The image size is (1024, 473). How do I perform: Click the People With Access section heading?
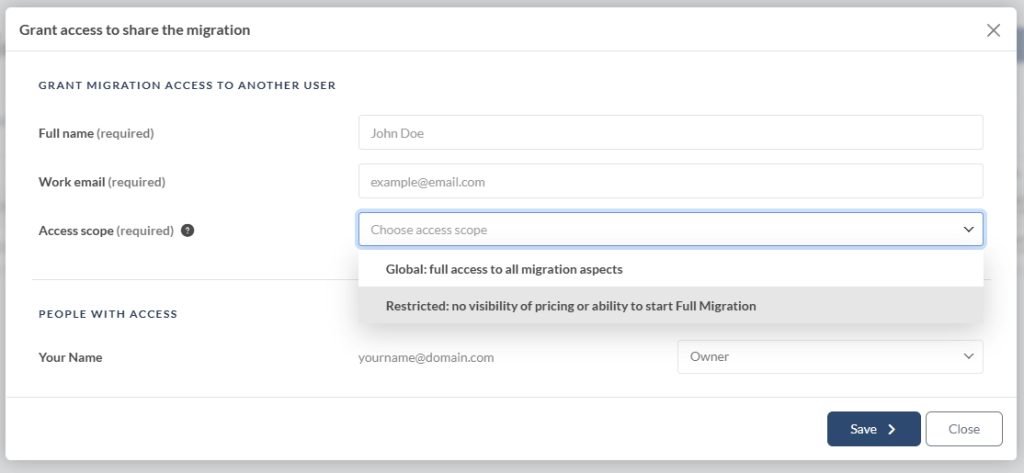pyautogui.click(x=108, y=314)
